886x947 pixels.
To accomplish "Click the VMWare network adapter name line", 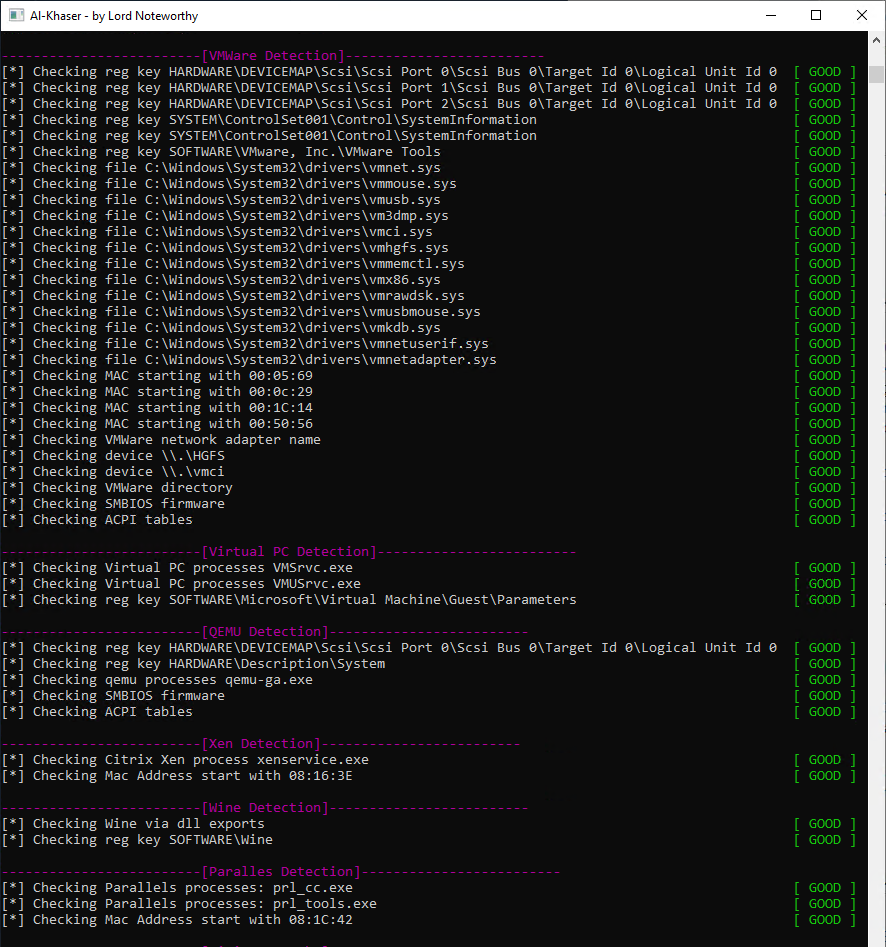I will [x=161, y=440].
